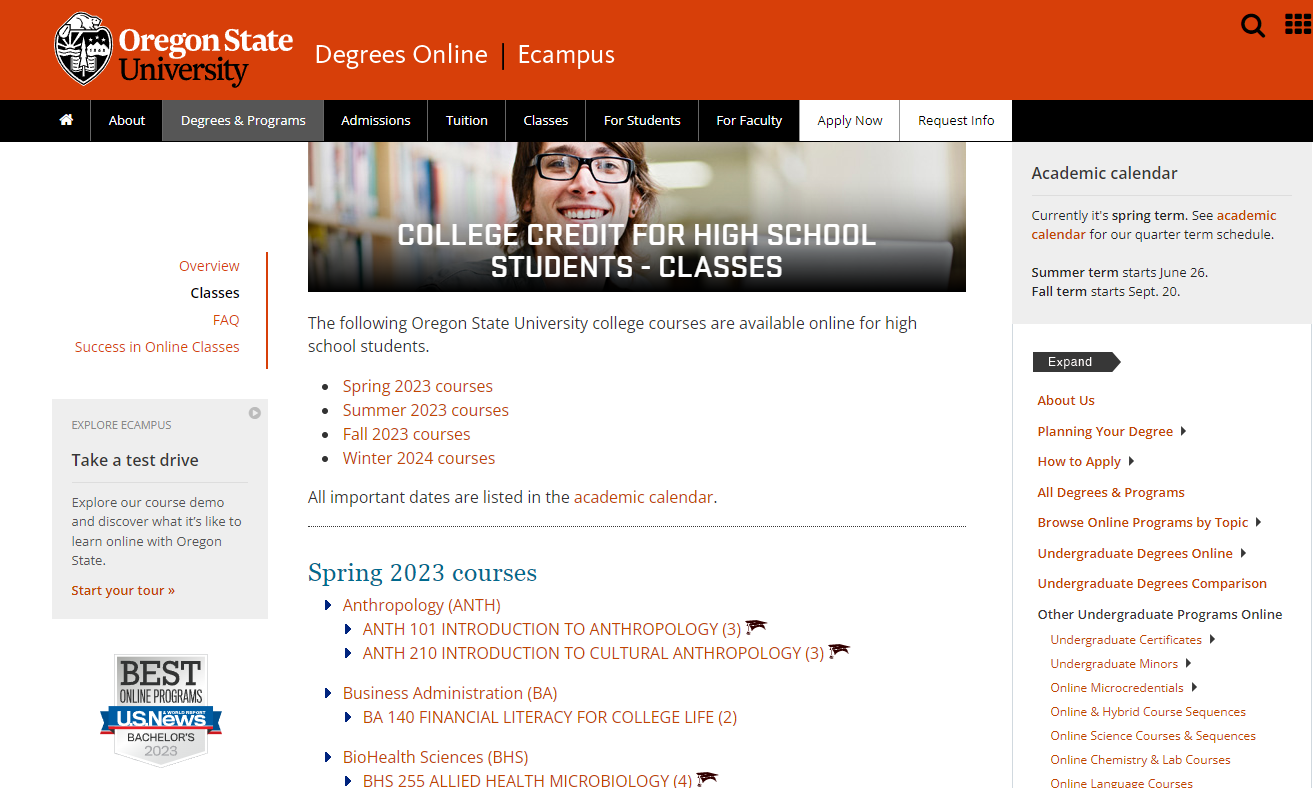This screenshot has width=1313, height=788.
Task: Jump to Fall 2023 courses link
Action: pyautogui.click(x=406, y=434)
